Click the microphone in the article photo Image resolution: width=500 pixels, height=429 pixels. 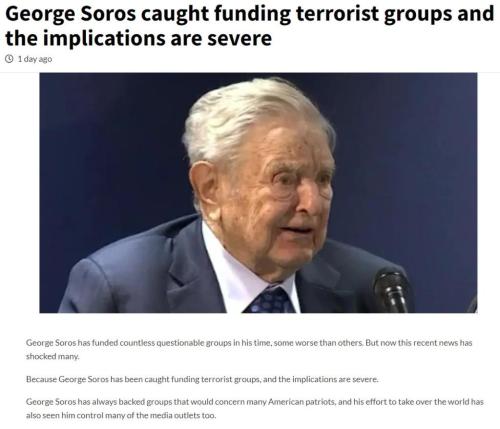click(391, 291)
